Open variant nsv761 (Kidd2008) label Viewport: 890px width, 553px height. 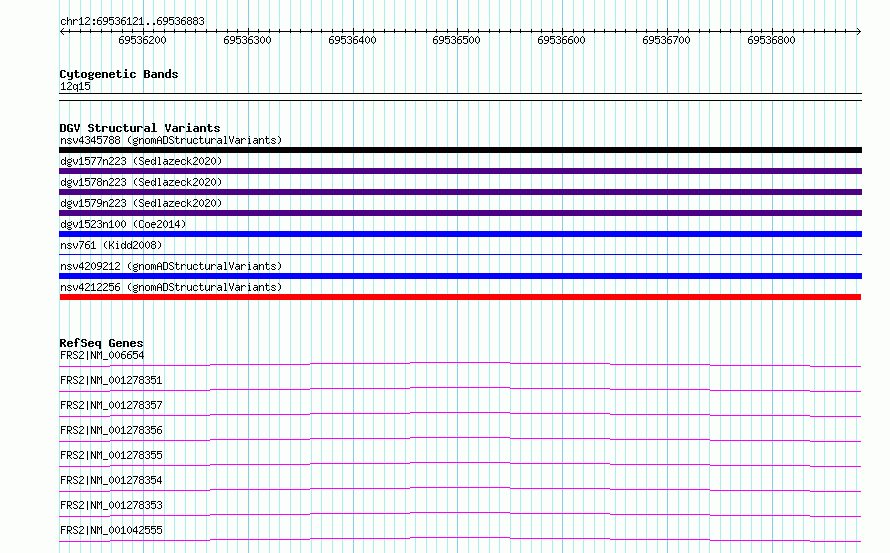[x=111, y=245]
